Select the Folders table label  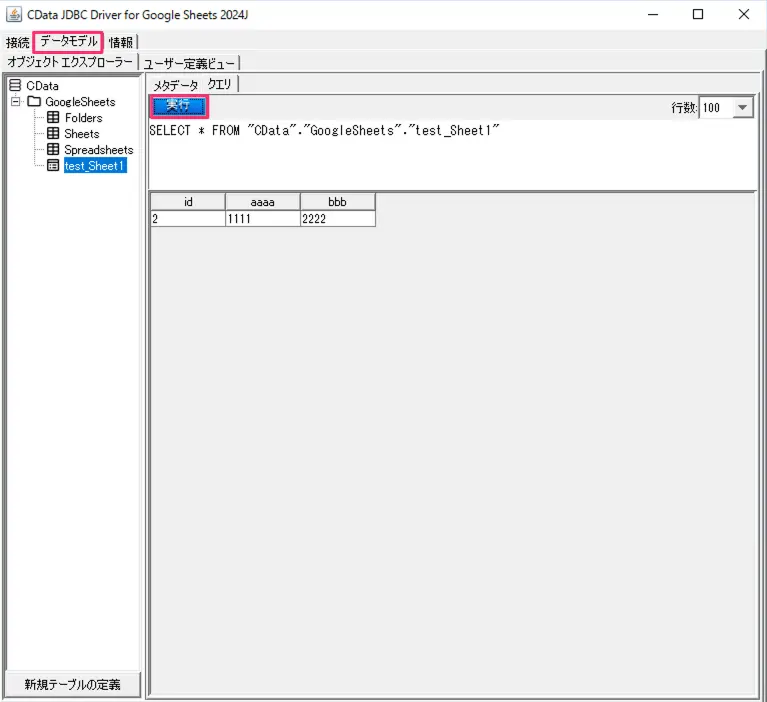click(x=83, y=118)
